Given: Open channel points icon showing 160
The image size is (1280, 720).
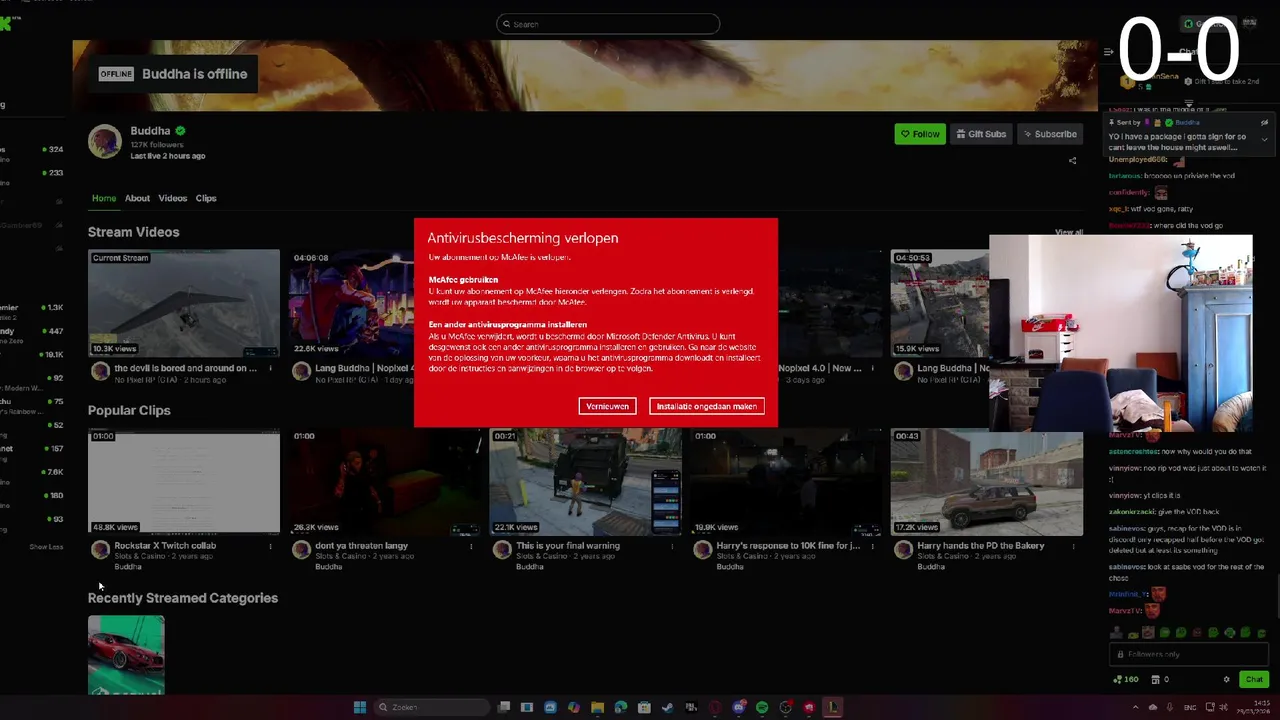Looking at the screenshot, I should click(x=1126, y=679).
